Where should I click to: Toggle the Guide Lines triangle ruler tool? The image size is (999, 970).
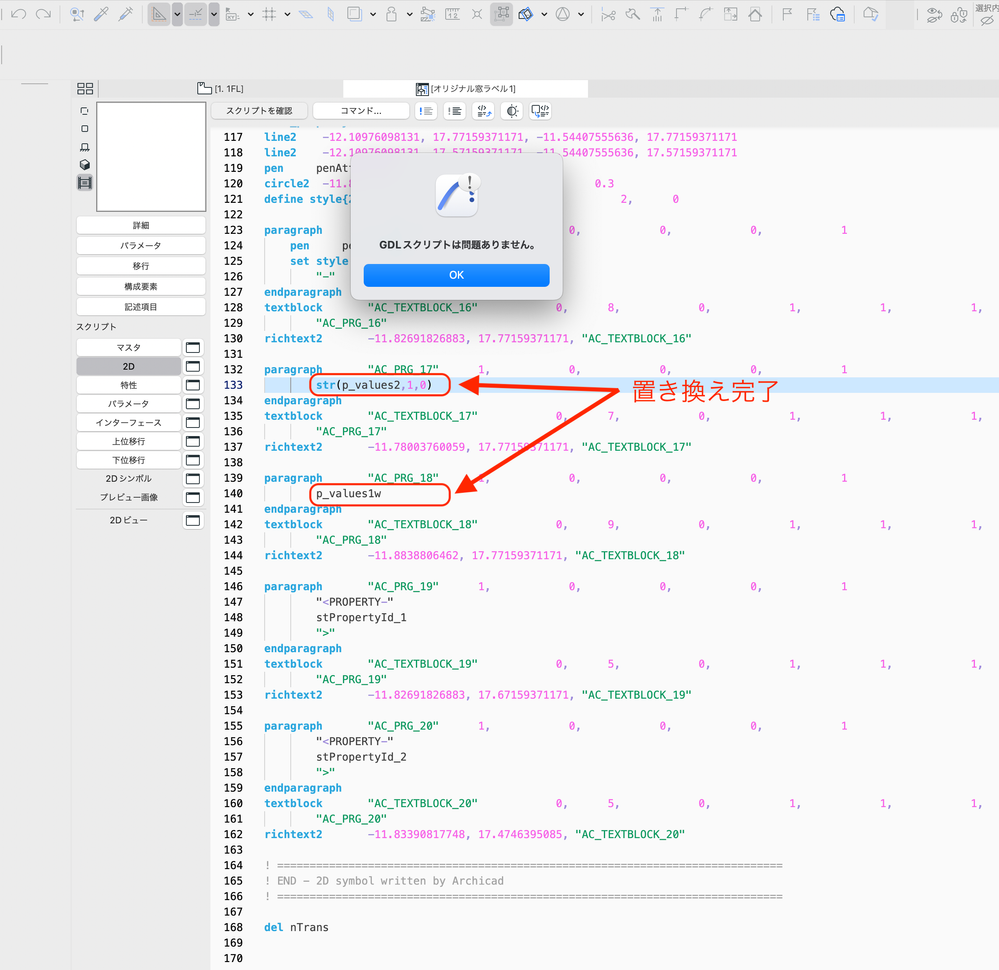159,14
